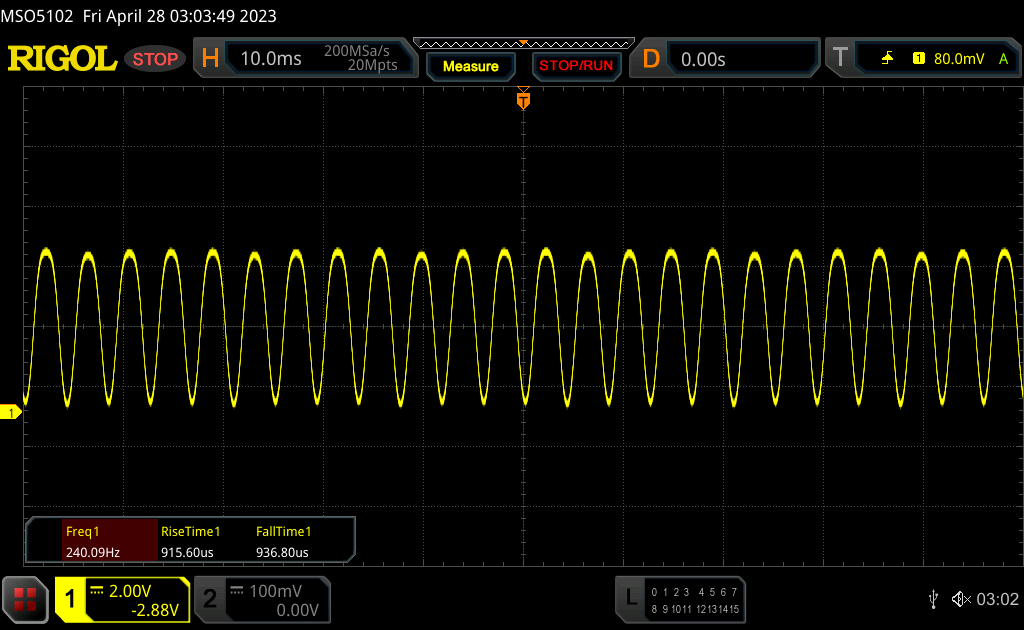
Task: Click the channel 1 DC coupling icon
Action: (97, 590)
